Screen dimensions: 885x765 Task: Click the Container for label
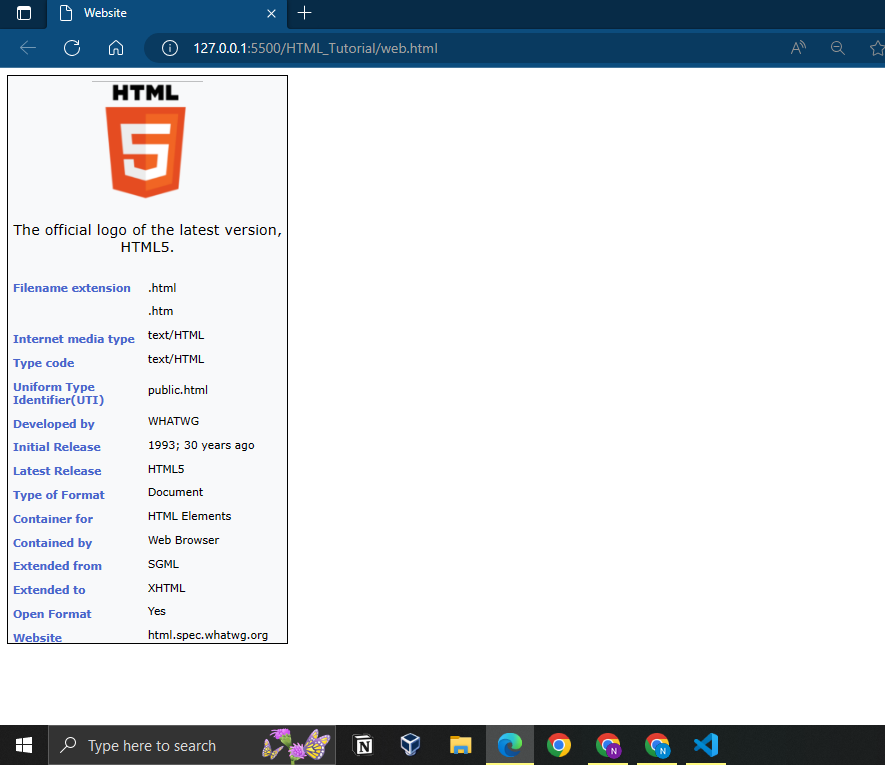point(53,519)
